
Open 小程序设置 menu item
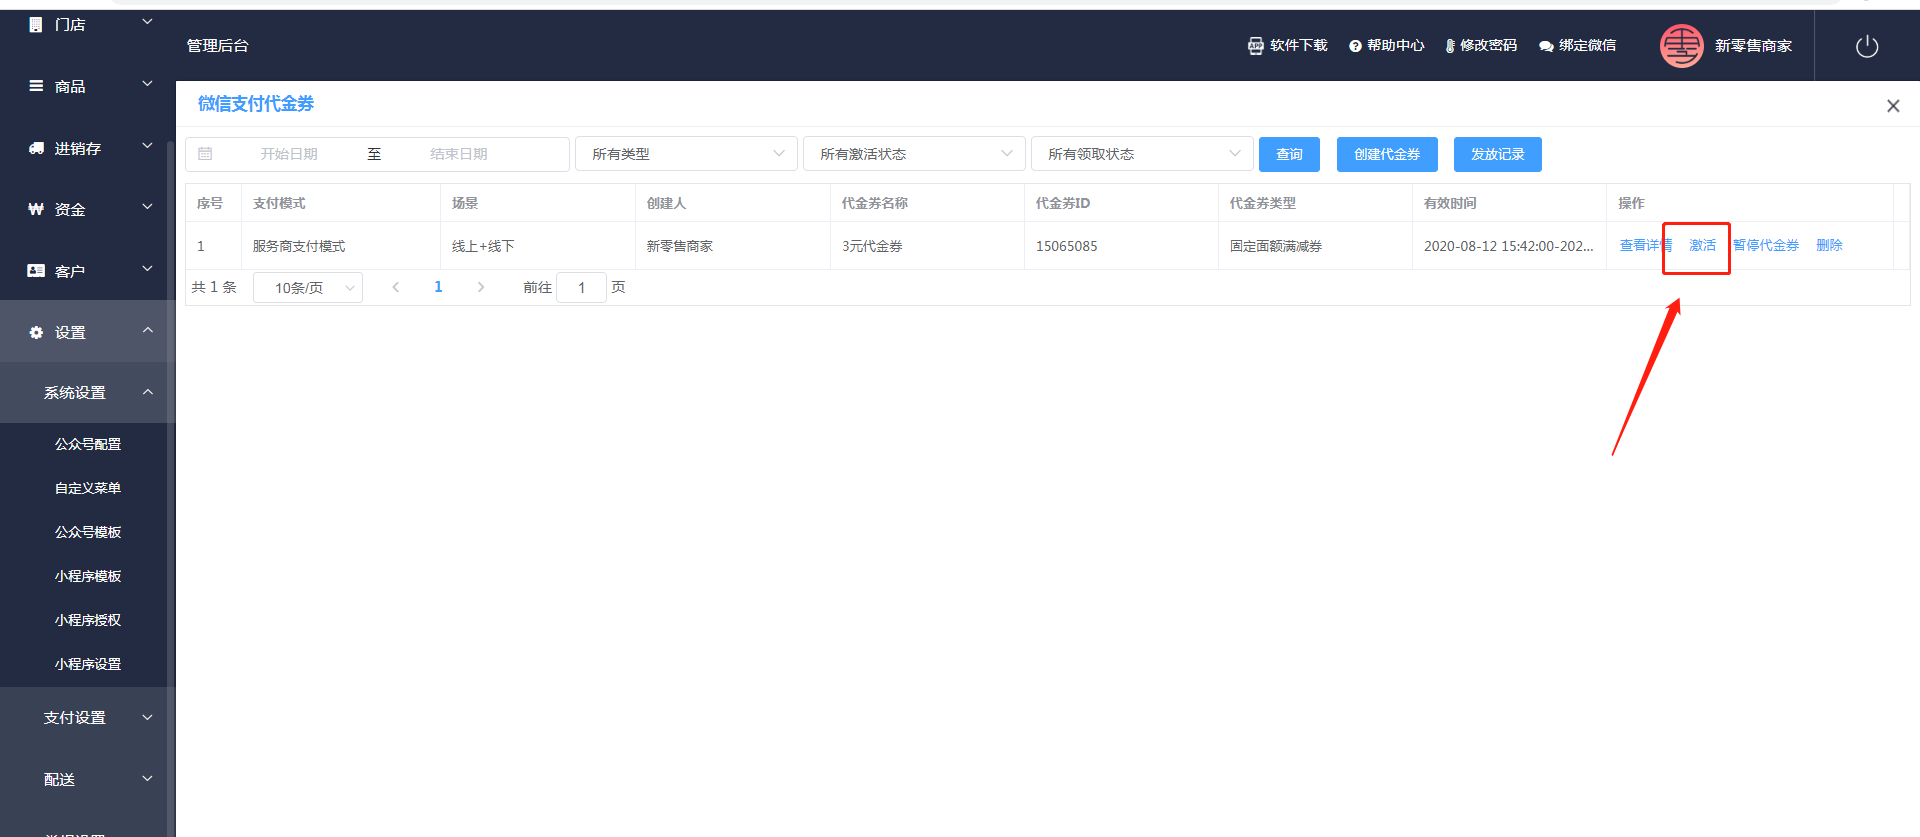pos(88,664)
